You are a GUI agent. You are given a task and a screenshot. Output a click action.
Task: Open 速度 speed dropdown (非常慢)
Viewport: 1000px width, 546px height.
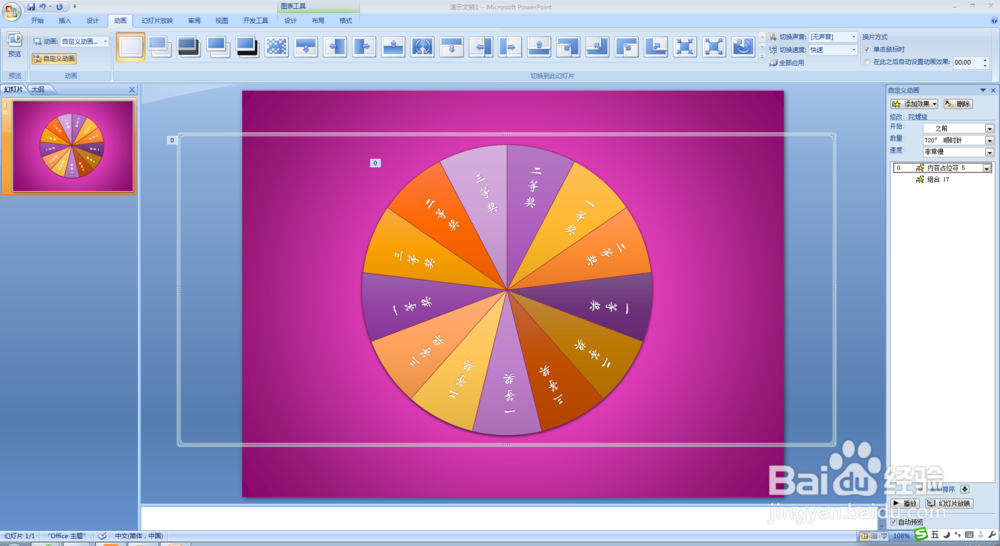click(x=990, y=152)
